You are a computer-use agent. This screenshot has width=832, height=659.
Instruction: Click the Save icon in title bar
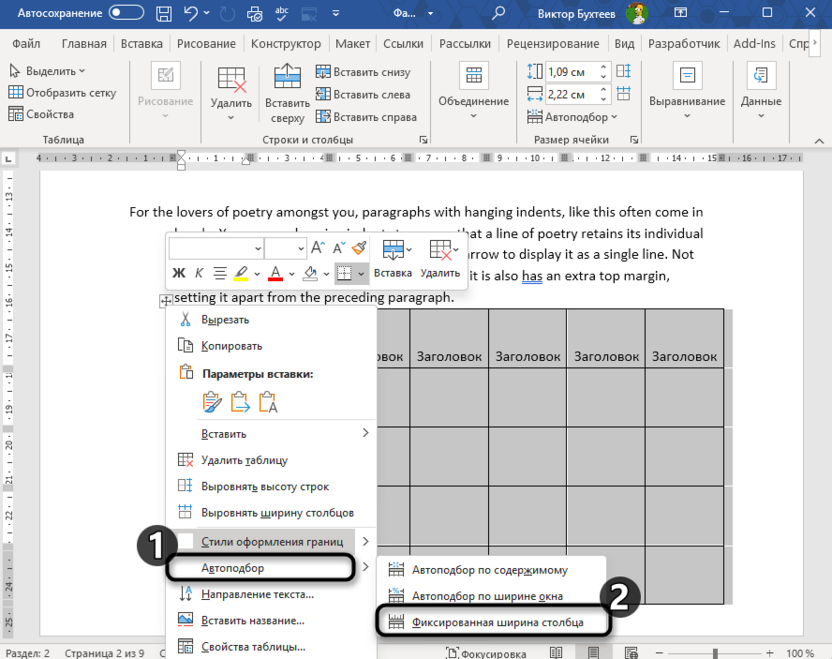coord(163,13)
